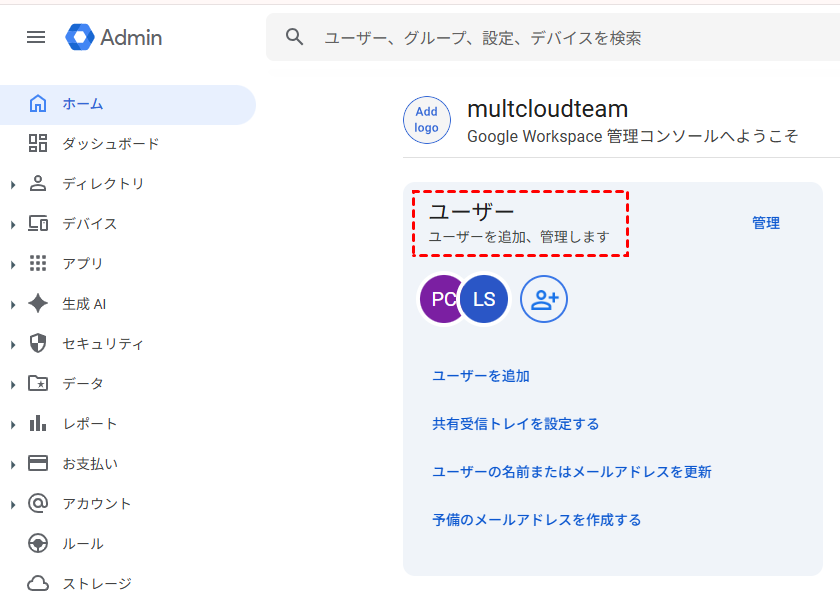The image size is (840, 593).
Task: Click the 管理 link in user card
Action: pos(765,223)
